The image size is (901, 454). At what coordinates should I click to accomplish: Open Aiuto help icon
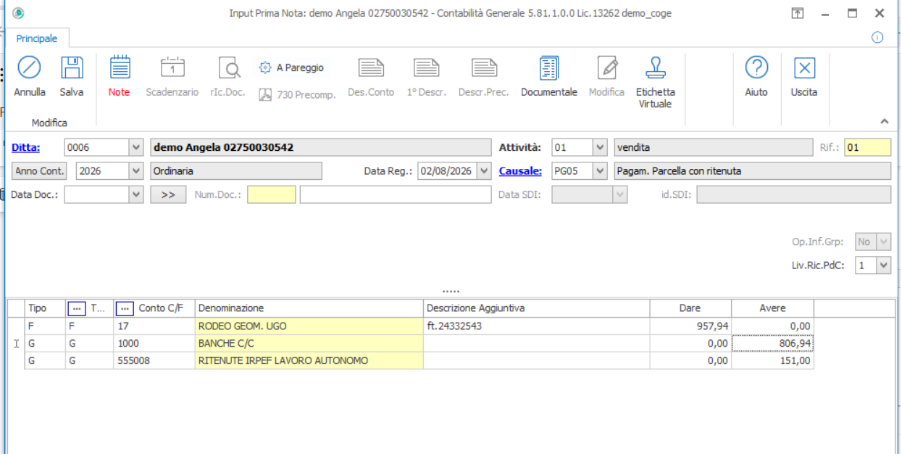pos(756,68)
